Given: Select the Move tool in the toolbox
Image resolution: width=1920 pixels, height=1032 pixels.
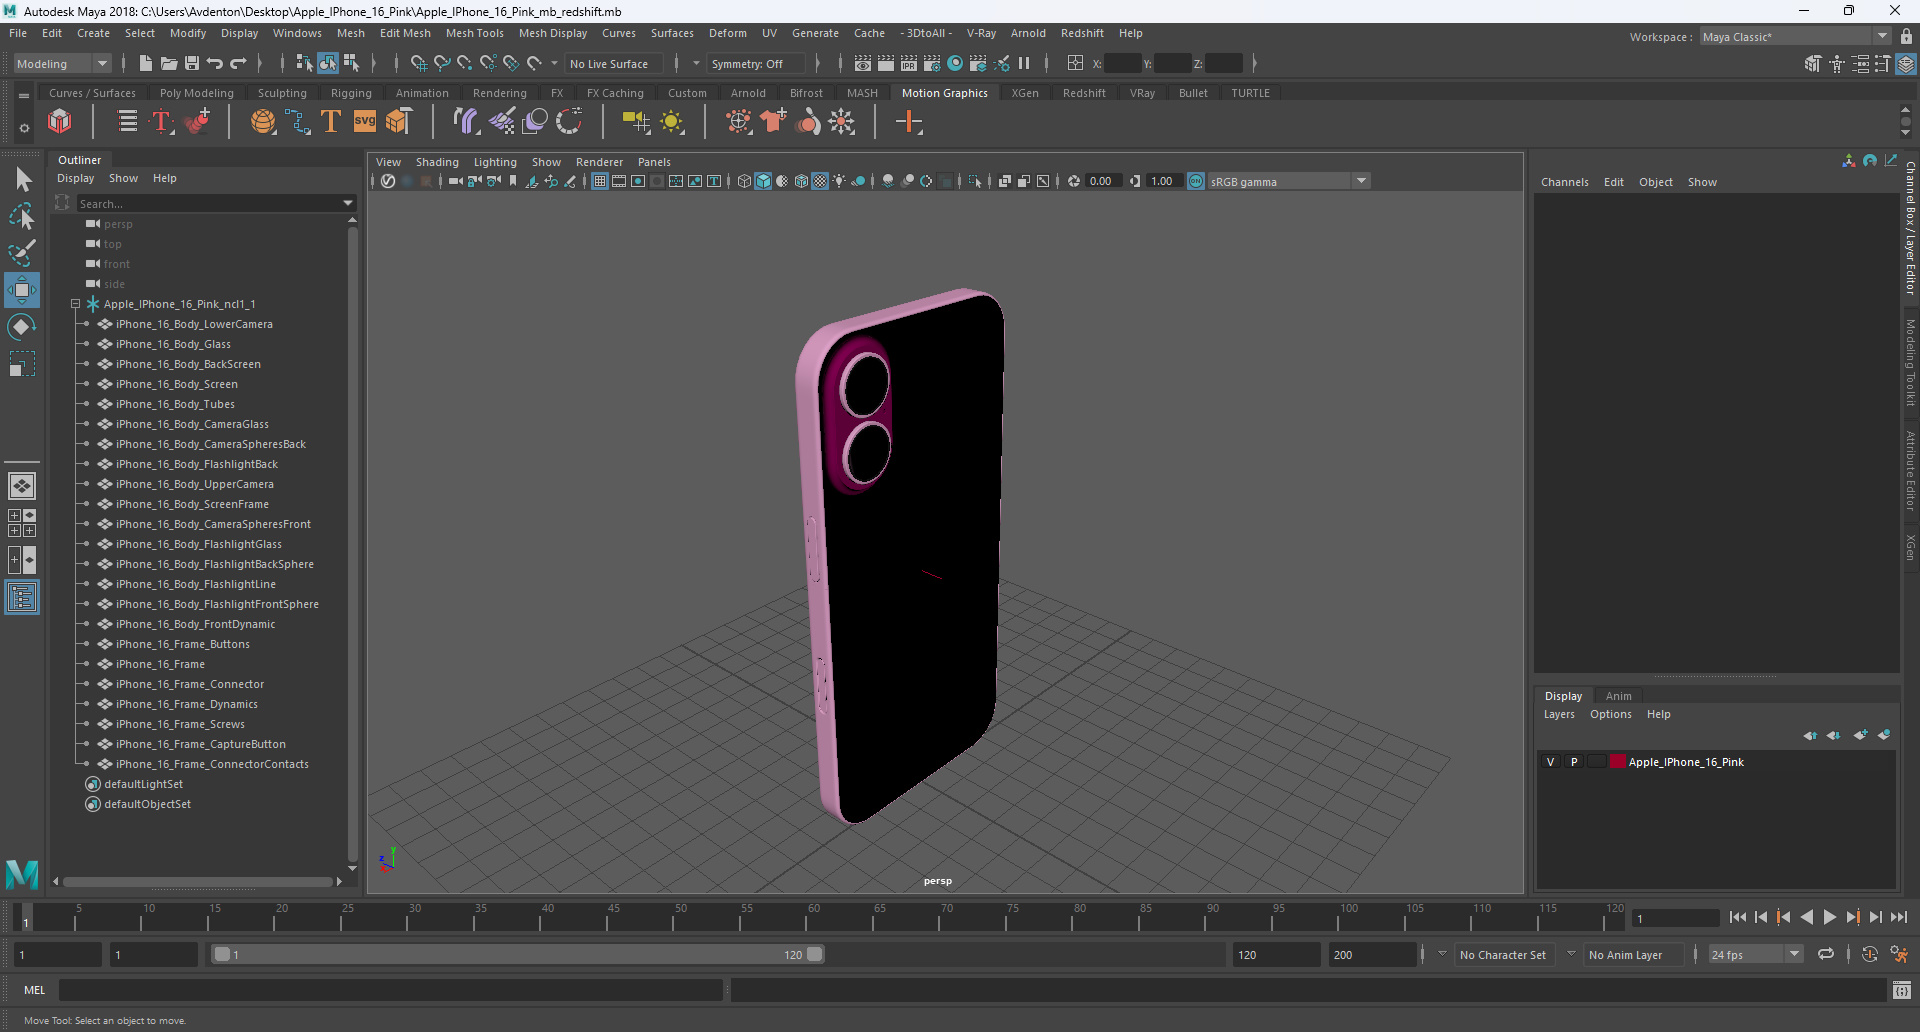Looking at the screenshot, I should [22, 290].
